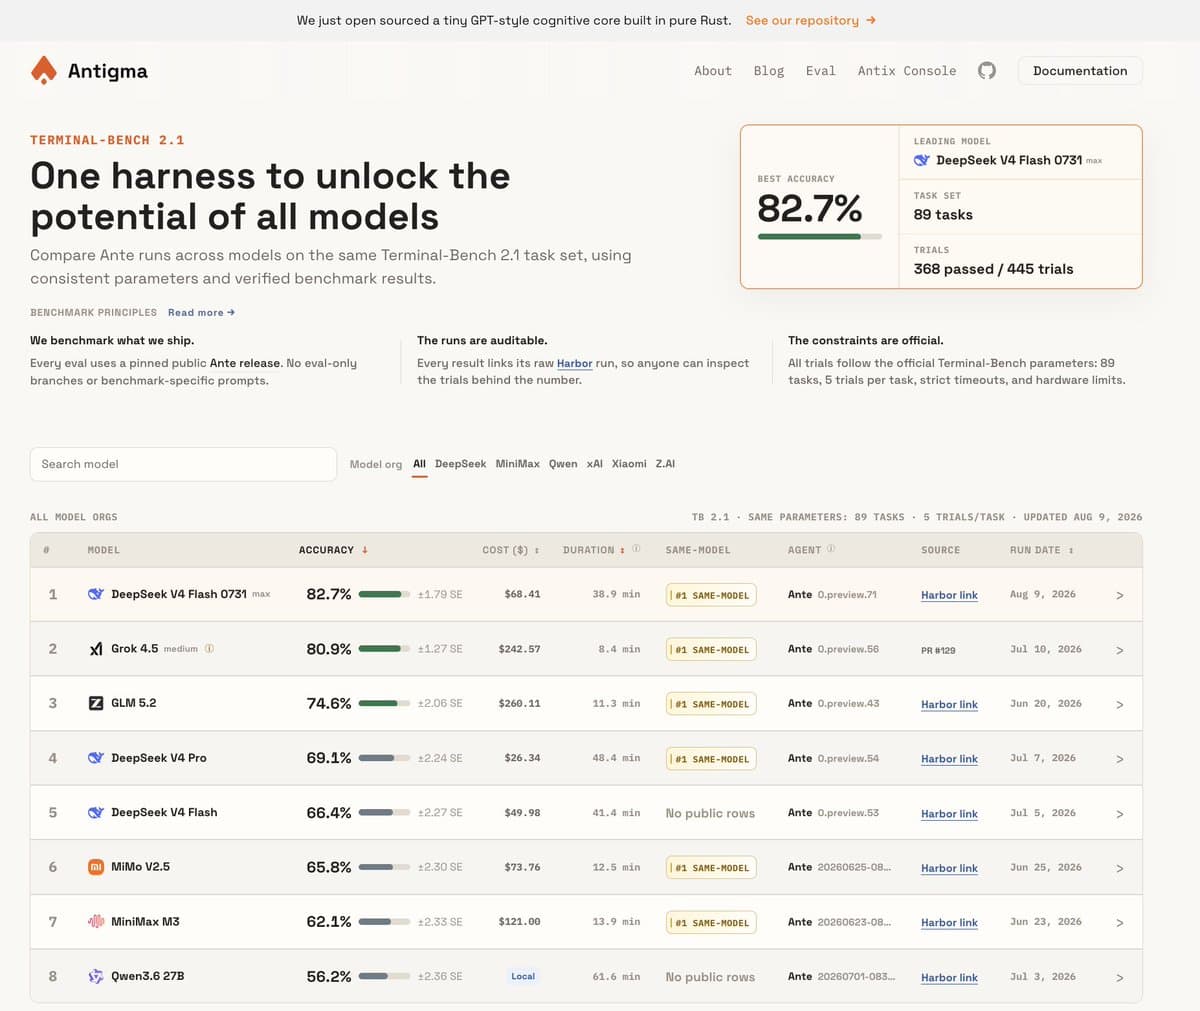Filter by MiniMax model org
This screenshot has width=1200, height=1011.
coord(517,464)
